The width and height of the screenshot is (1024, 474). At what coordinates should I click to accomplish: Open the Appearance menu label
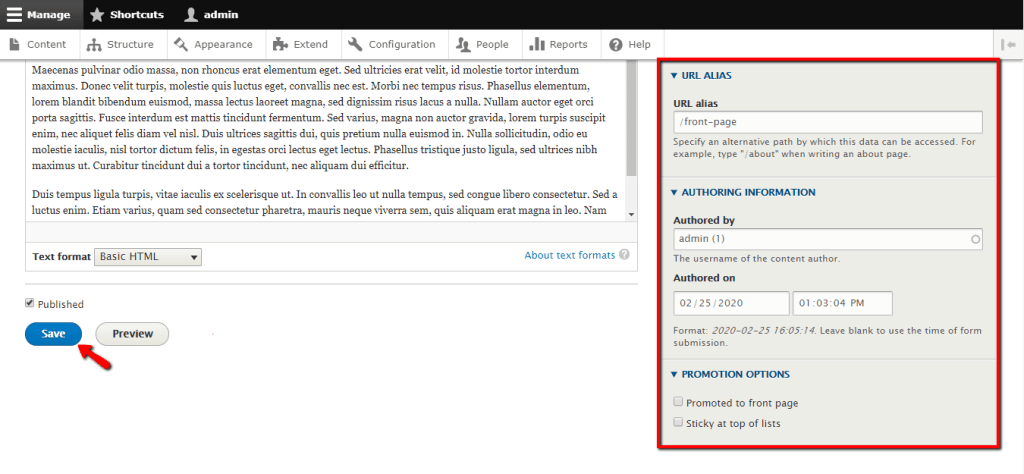coord(223,44)
